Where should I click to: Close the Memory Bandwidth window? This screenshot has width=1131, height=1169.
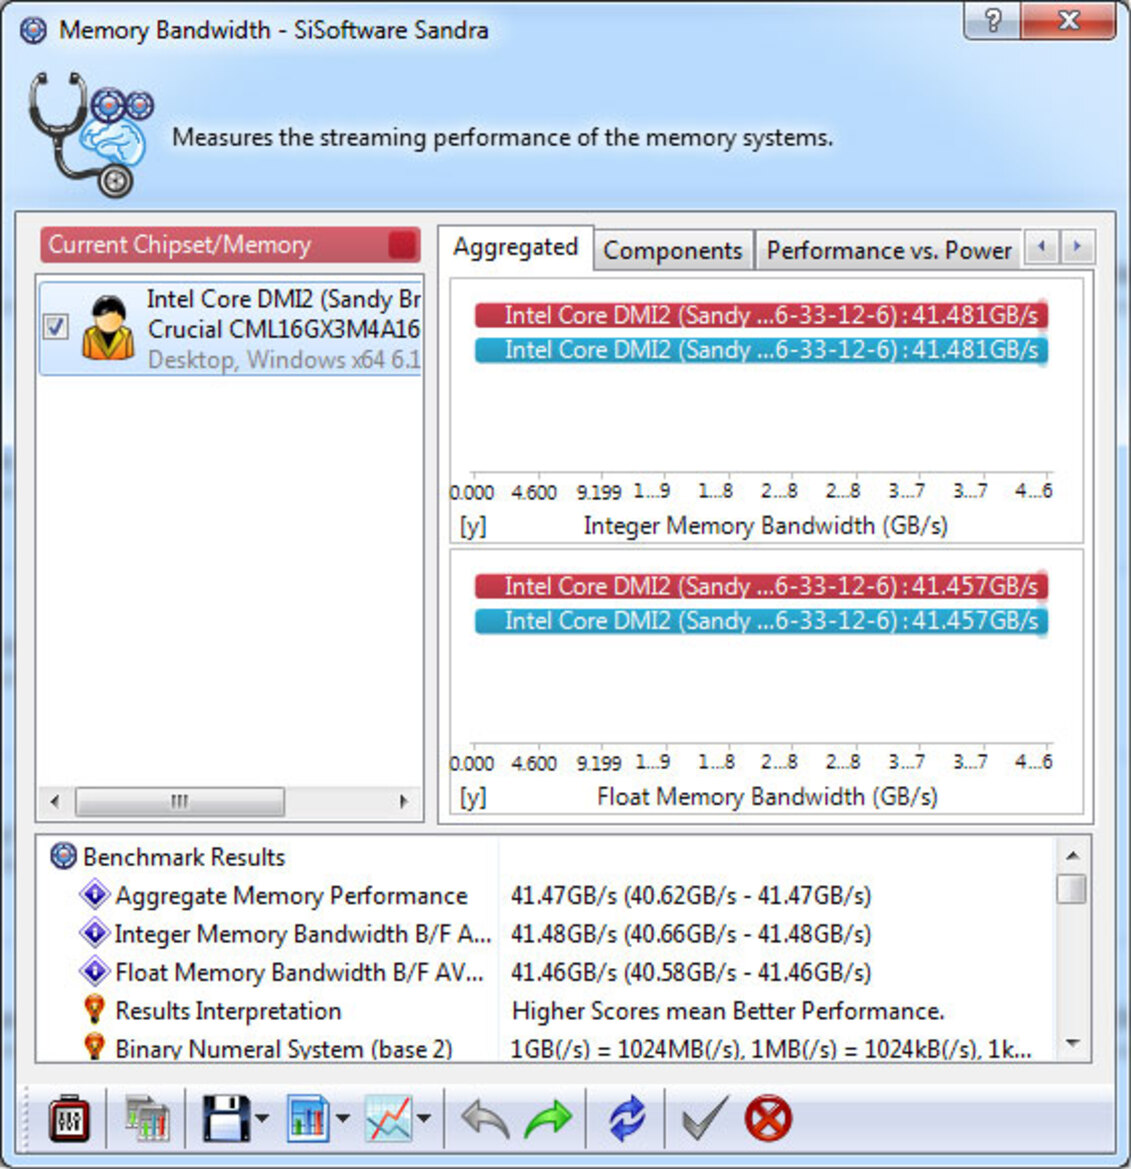[1069, 20]
